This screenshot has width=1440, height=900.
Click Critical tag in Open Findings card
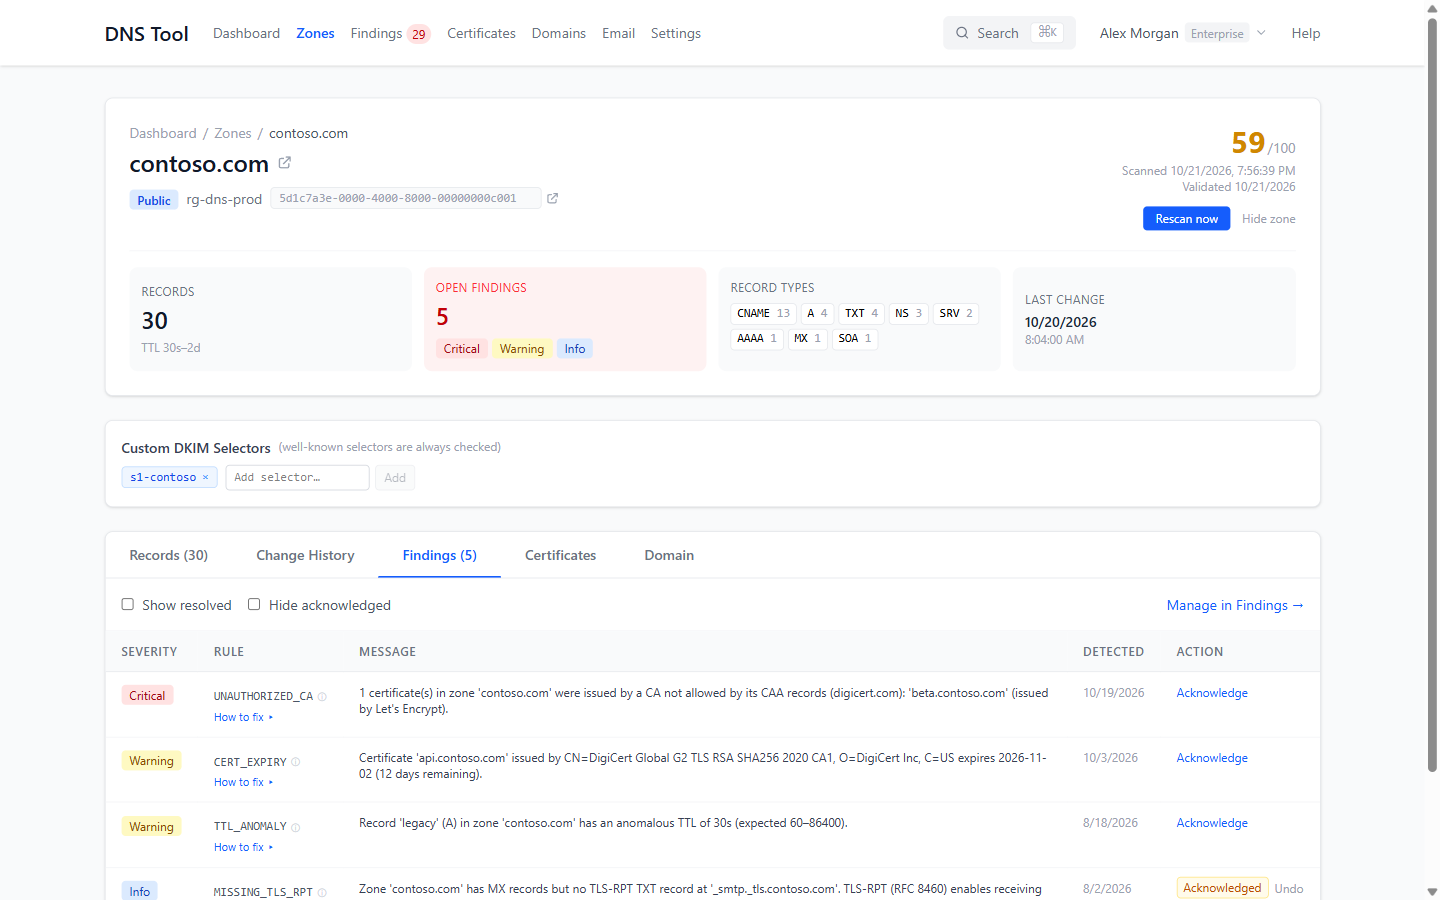point(462,349)
